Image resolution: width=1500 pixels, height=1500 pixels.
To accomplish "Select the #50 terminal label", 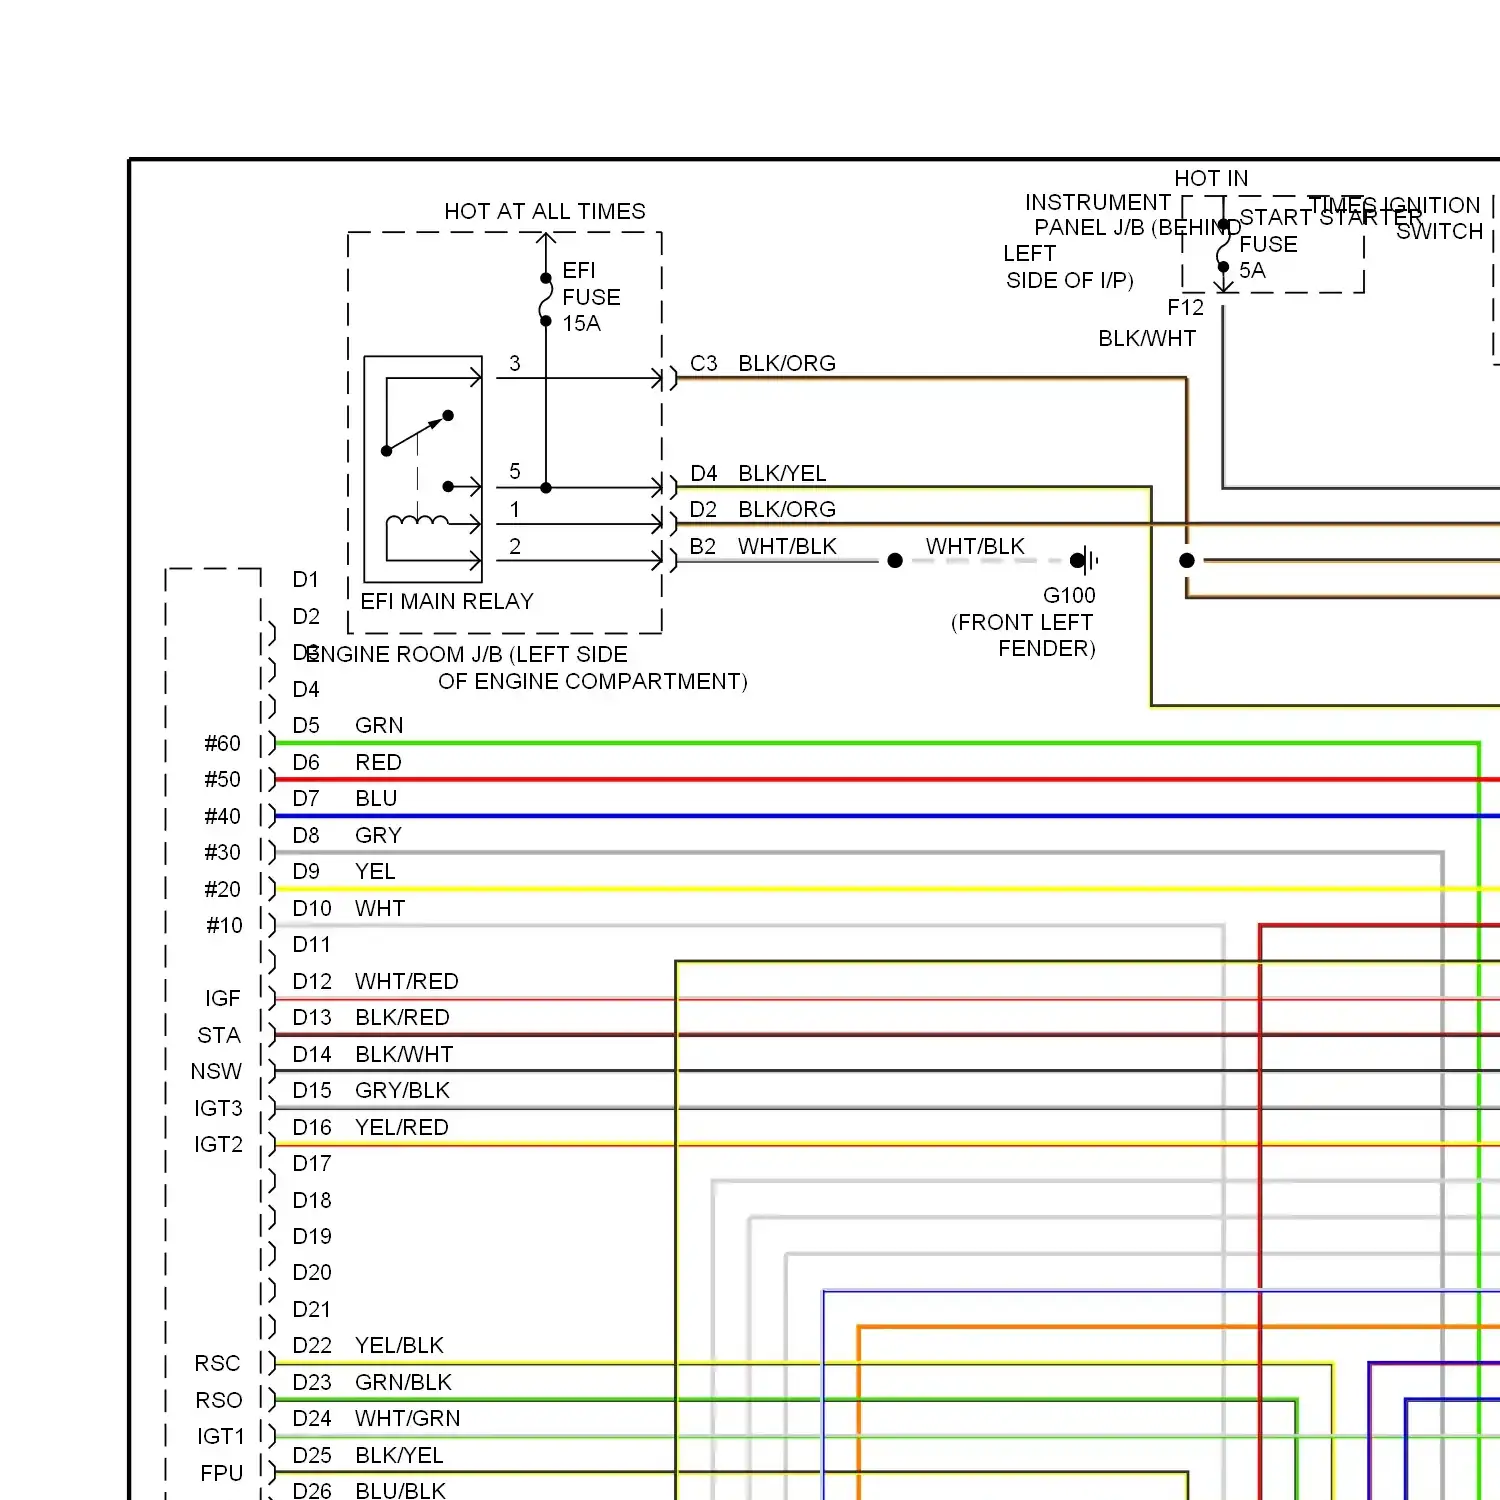I will coord(222,779).
